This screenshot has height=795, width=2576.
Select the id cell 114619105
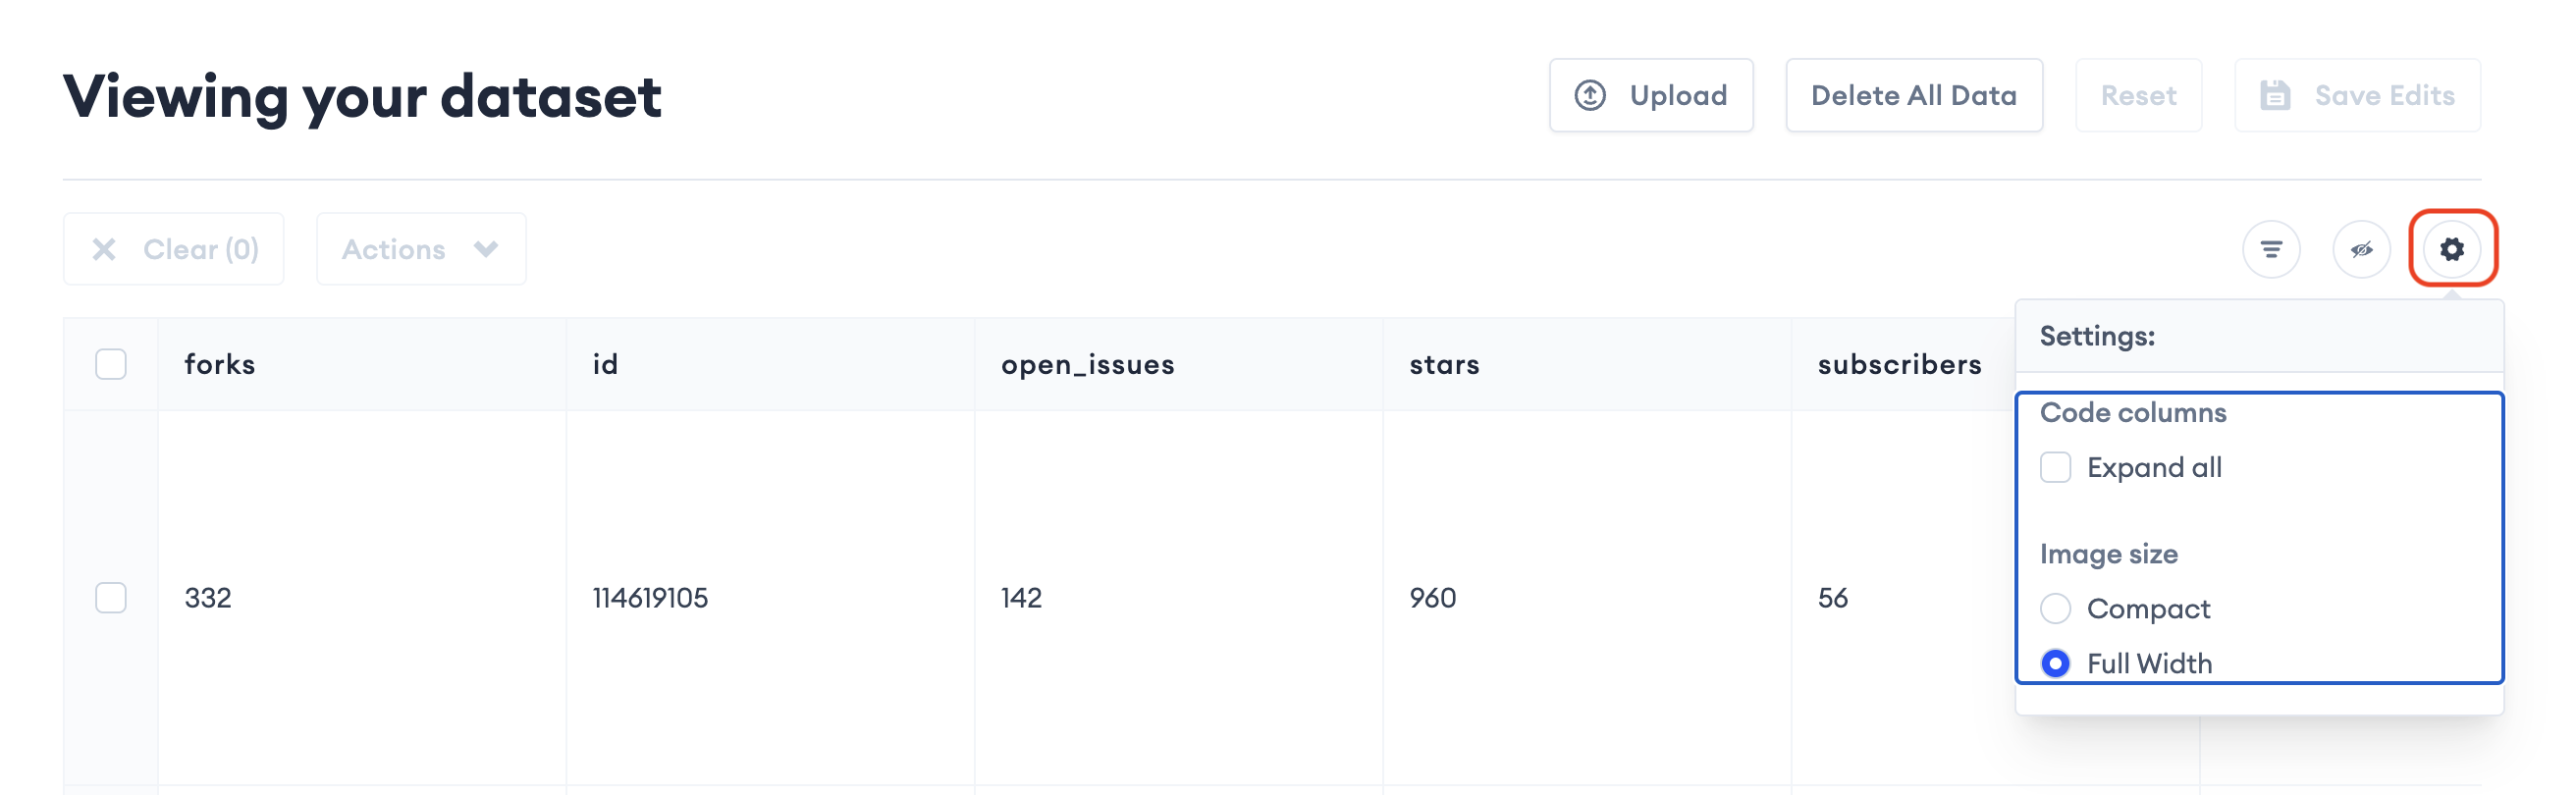point(650,597)
